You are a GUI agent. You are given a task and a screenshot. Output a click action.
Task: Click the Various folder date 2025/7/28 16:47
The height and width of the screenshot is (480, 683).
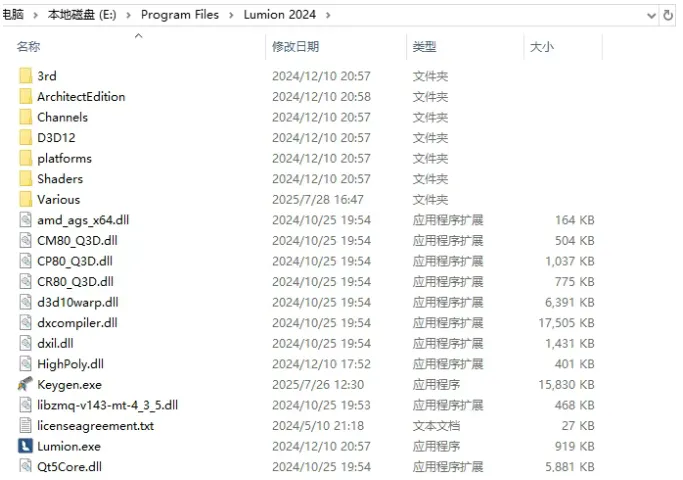click(x=318, y=199)
